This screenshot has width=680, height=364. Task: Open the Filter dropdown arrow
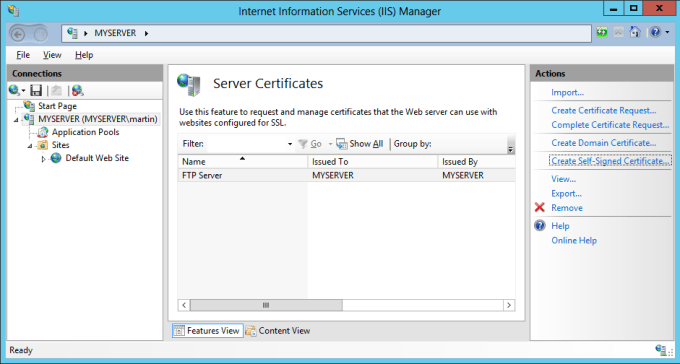[290, 144]
